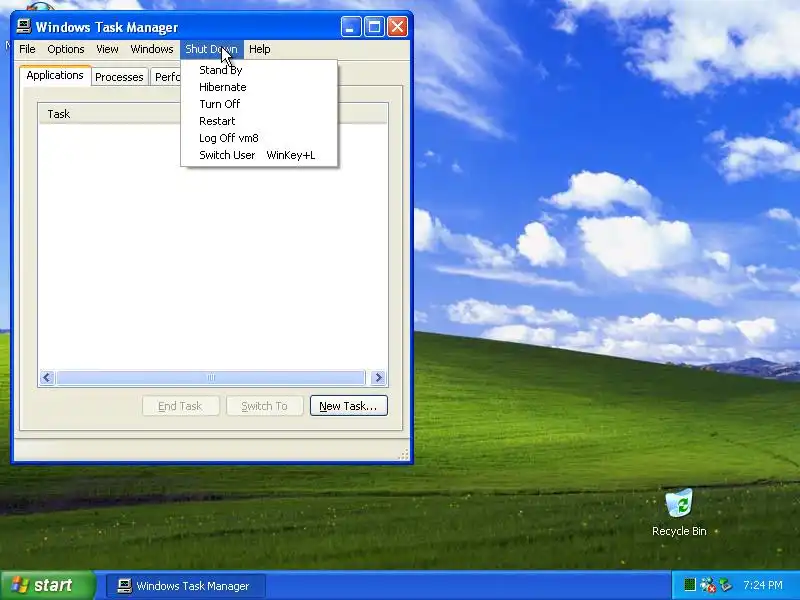Switch to the Applications tab
The image size is (800, 600).
point(55,75)
